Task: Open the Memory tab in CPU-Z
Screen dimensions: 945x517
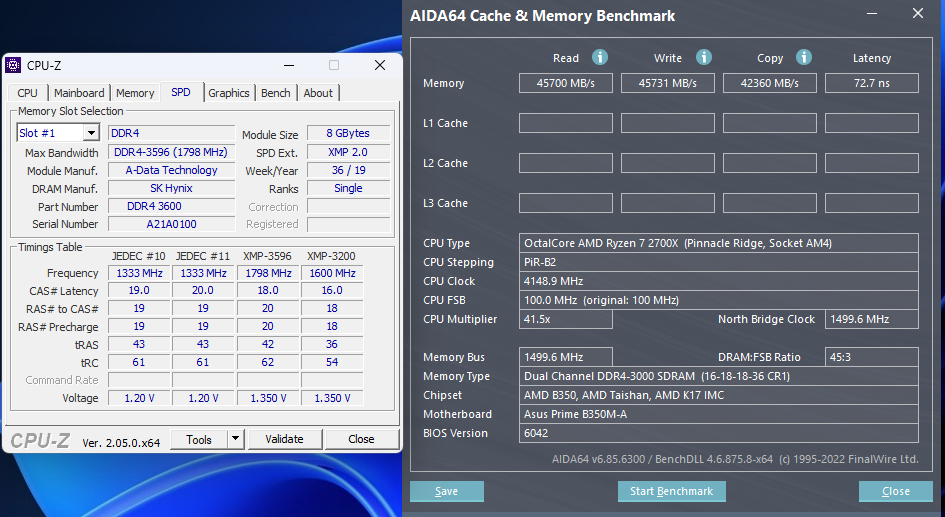Action: coord(135,93)
